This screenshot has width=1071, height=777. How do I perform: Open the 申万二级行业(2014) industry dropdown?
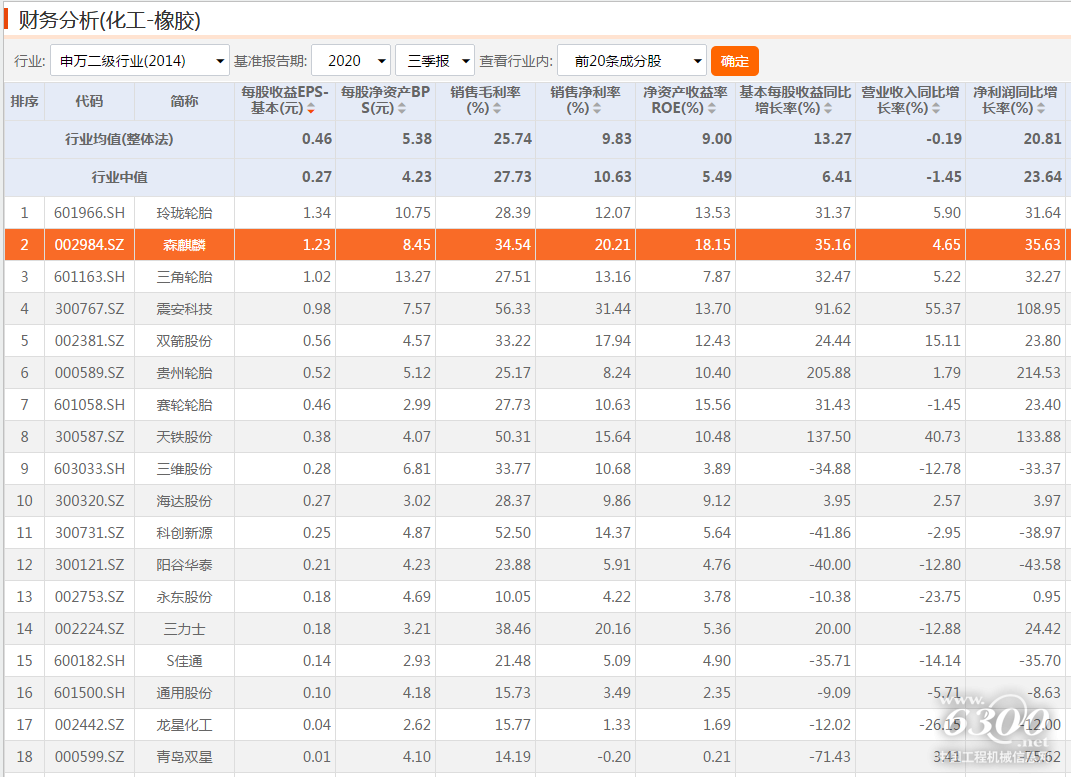(139, 61)
